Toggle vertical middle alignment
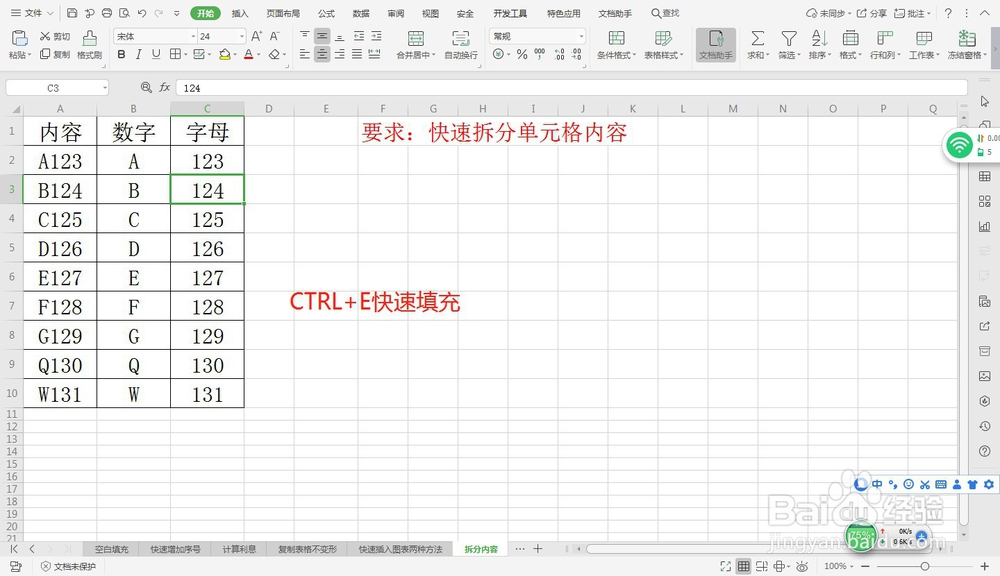This screenshot has width=1000, height=576. click(322, 36)
